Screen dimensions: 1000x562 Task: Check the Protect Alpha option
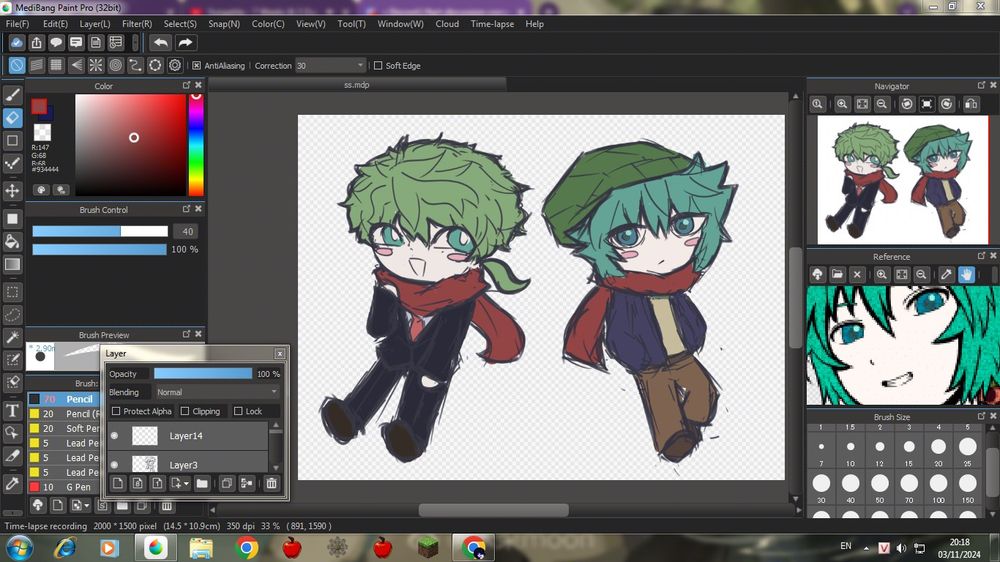[x=116, y=411]
